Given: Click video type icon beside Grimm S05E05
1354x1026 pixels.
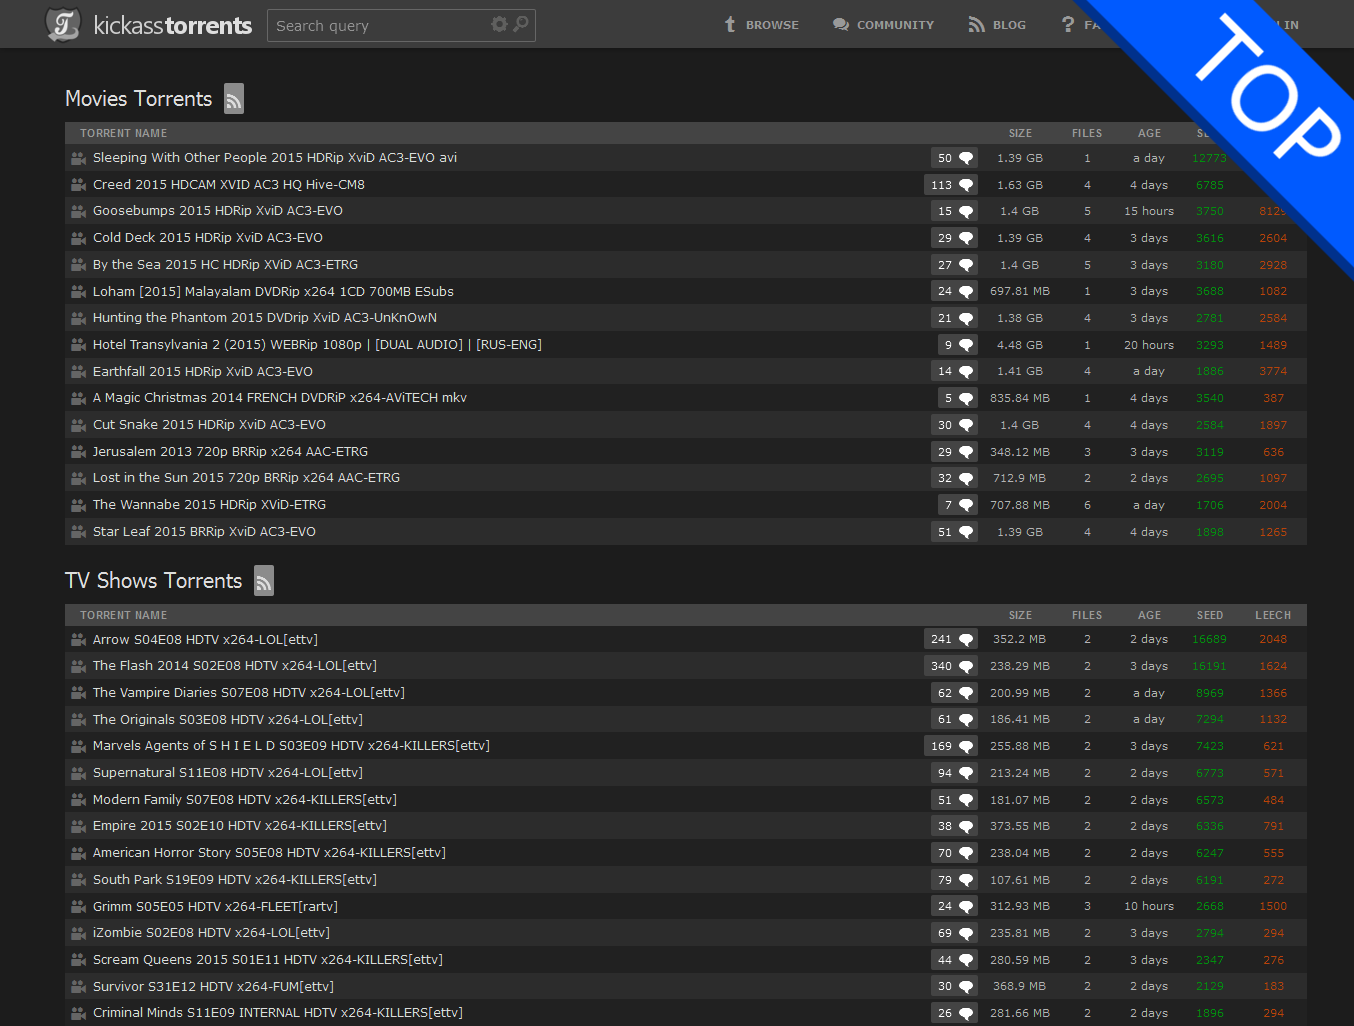Looking at the screenshot, I should 78,906.
